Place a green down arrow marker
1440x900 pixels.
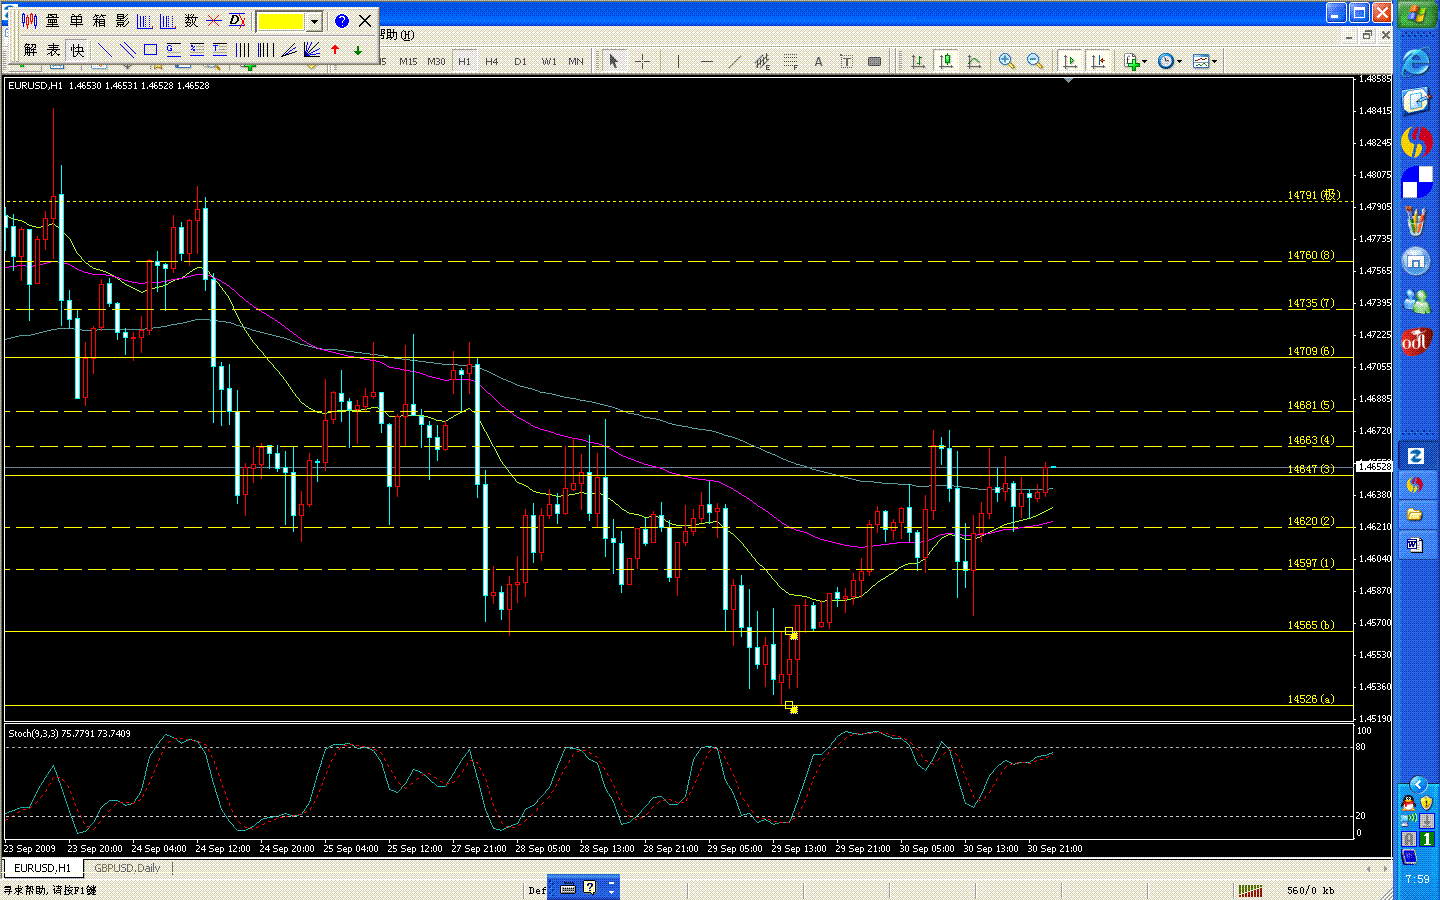click(x=358, y=50)
